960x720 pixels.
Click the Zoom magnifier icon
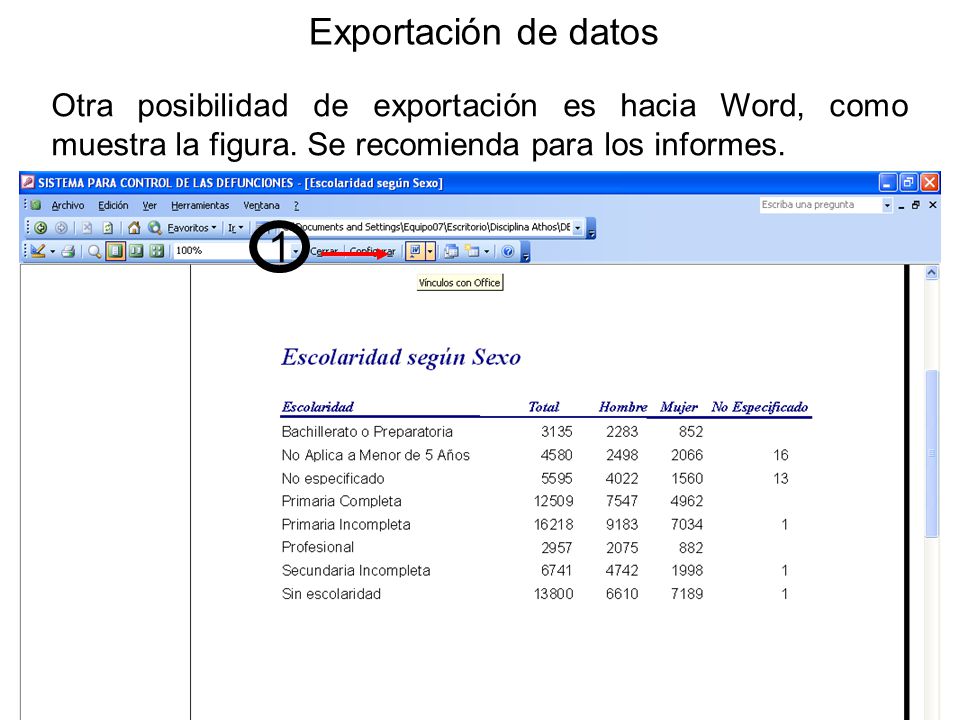click(94, 251)
